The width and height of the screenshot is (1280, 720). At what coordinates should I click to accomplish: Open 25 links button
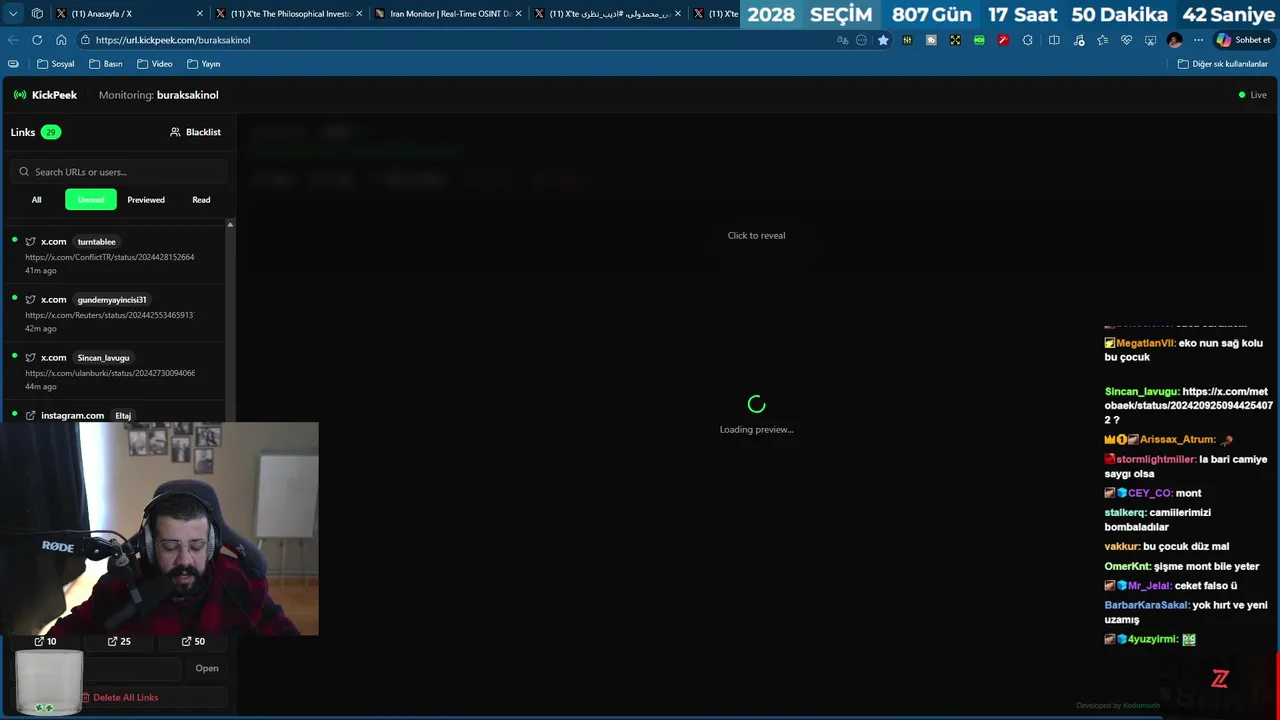pos(119,641)
